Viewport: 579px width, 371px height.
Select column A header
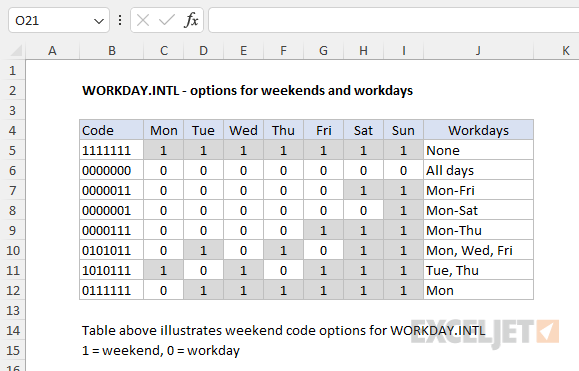pos(52,51)
